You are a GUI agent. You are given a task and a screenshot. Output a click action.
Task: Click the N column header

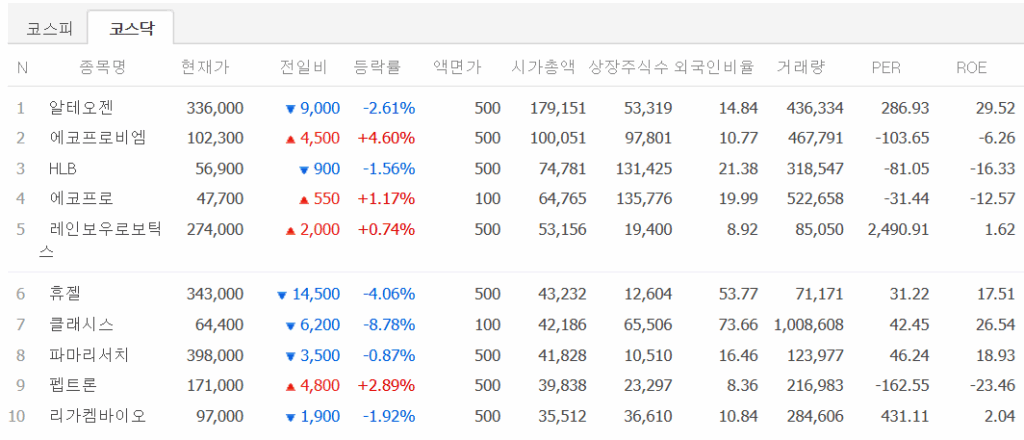click(x=22, y=67)
